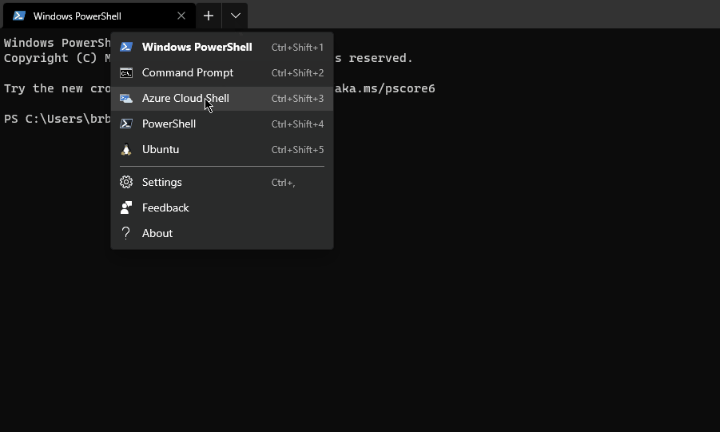720x432 pixels.
Task: Click the About question mark icon
Action: (126, 233)
